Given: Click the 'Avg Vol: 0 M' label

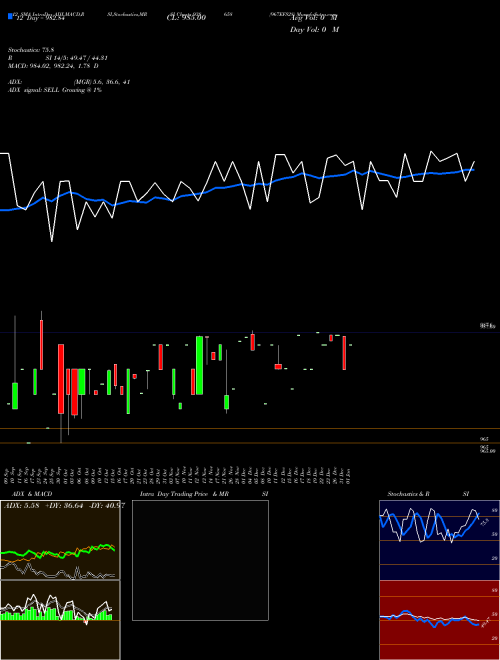Looking at the screenshot, I should 314,18.
